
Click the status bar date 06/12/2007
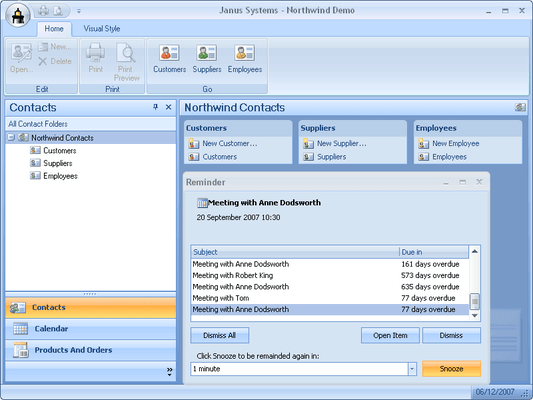[495, 392]
